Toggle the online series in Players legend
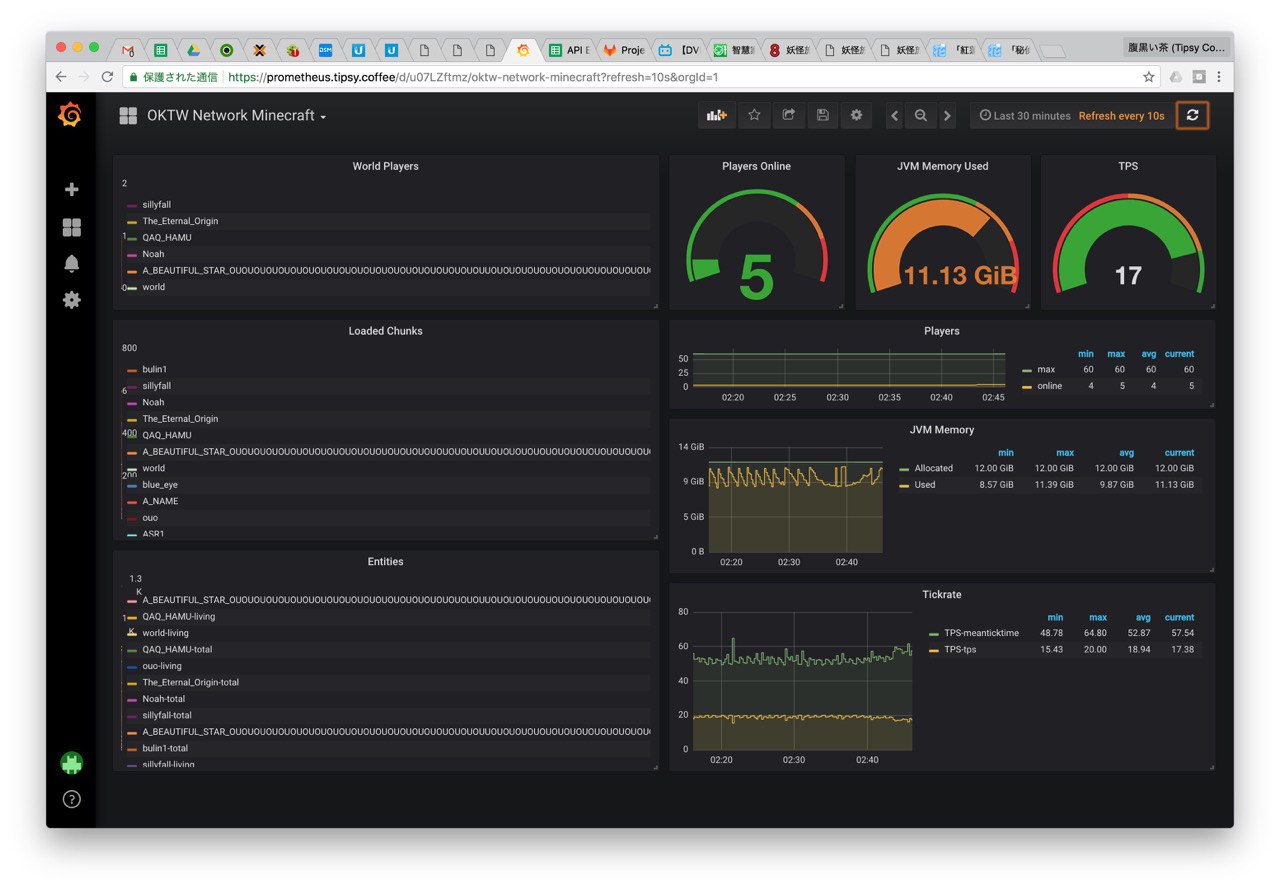1280x889 pixels. pyautogui.click(x=1050, y=386)
